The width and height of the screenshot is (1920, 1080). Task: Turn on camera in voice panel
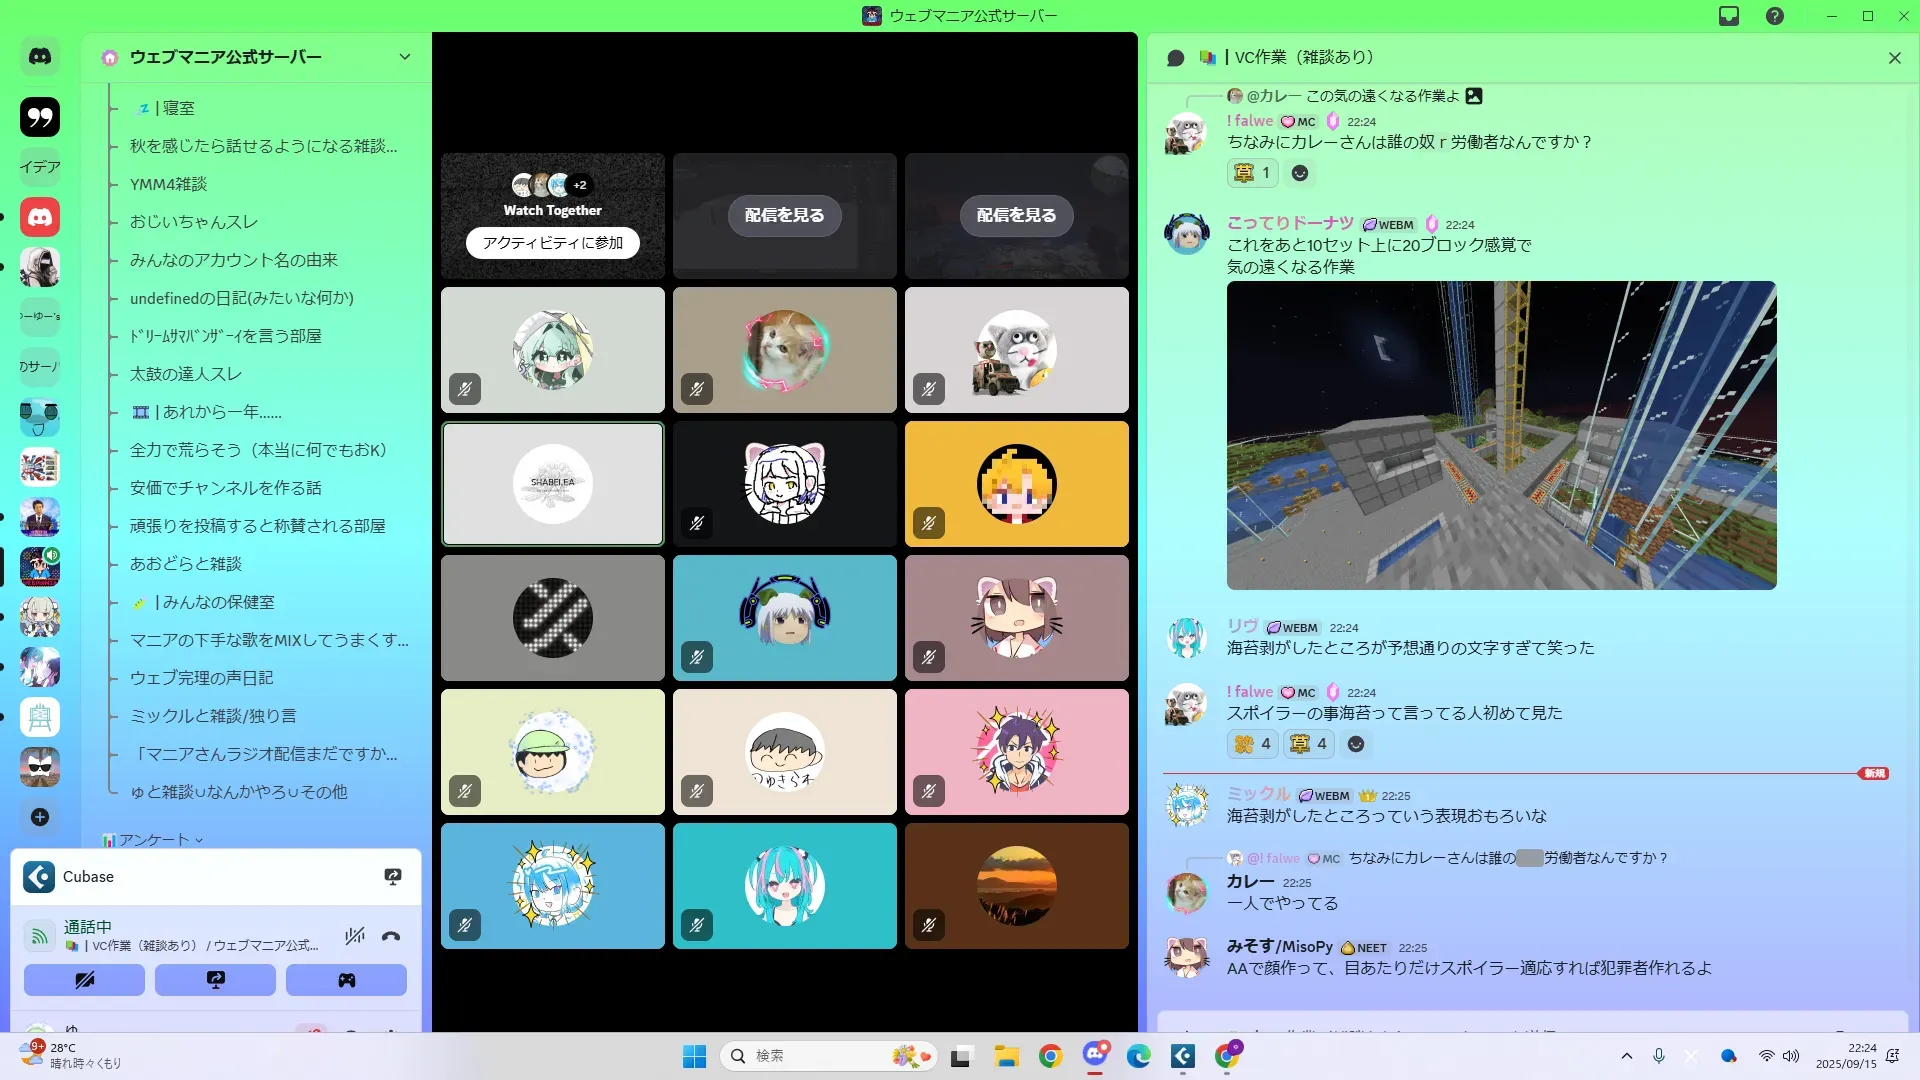point(84,980)
